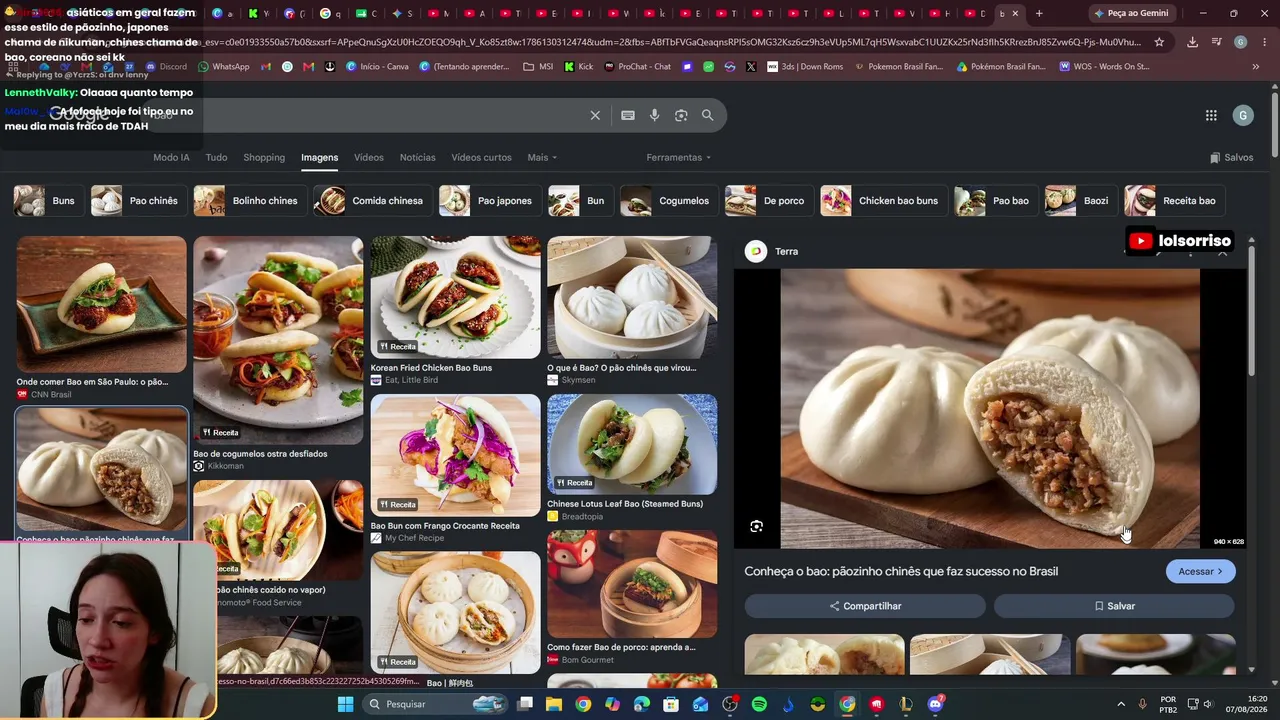Viewport: 1280px width, 720px height.
Task: Open the Skymsen bao steamer image
Action: tap(632, 297)
